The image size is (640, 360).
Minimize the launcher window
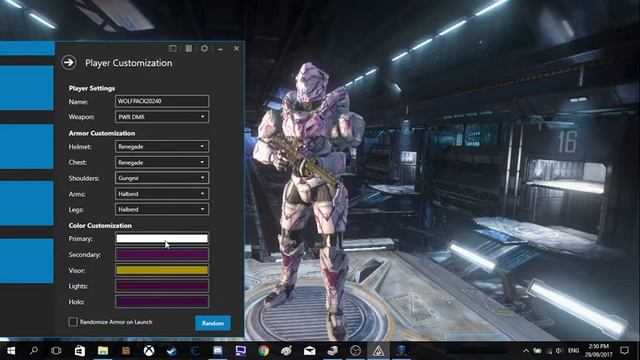[x=220, y=49]
